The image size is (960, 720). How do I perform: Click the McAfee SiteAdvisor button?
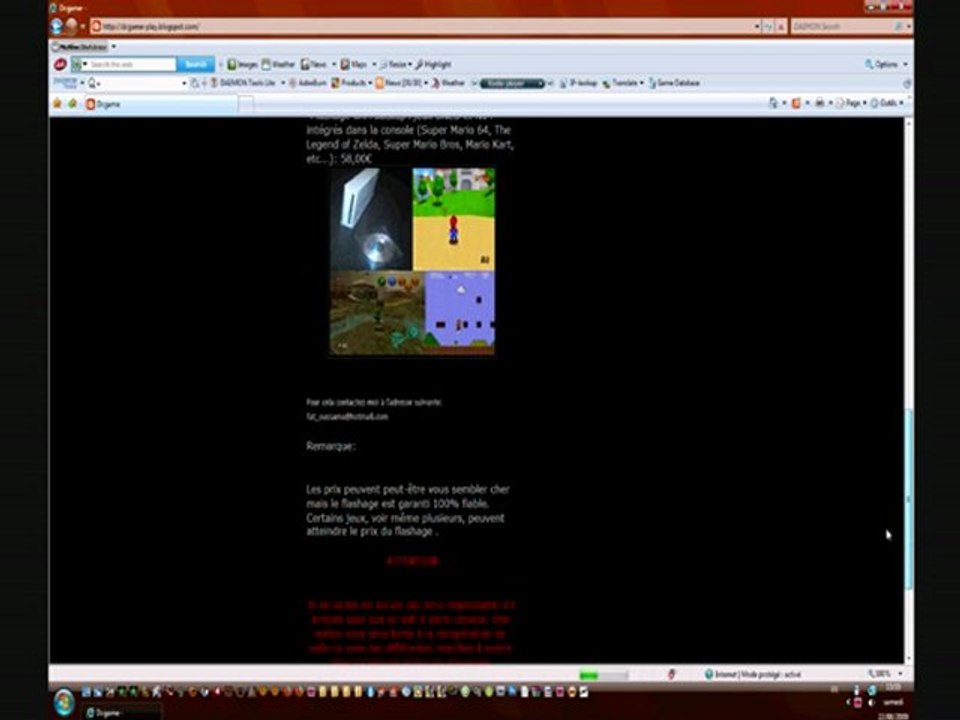click(80, 47)
